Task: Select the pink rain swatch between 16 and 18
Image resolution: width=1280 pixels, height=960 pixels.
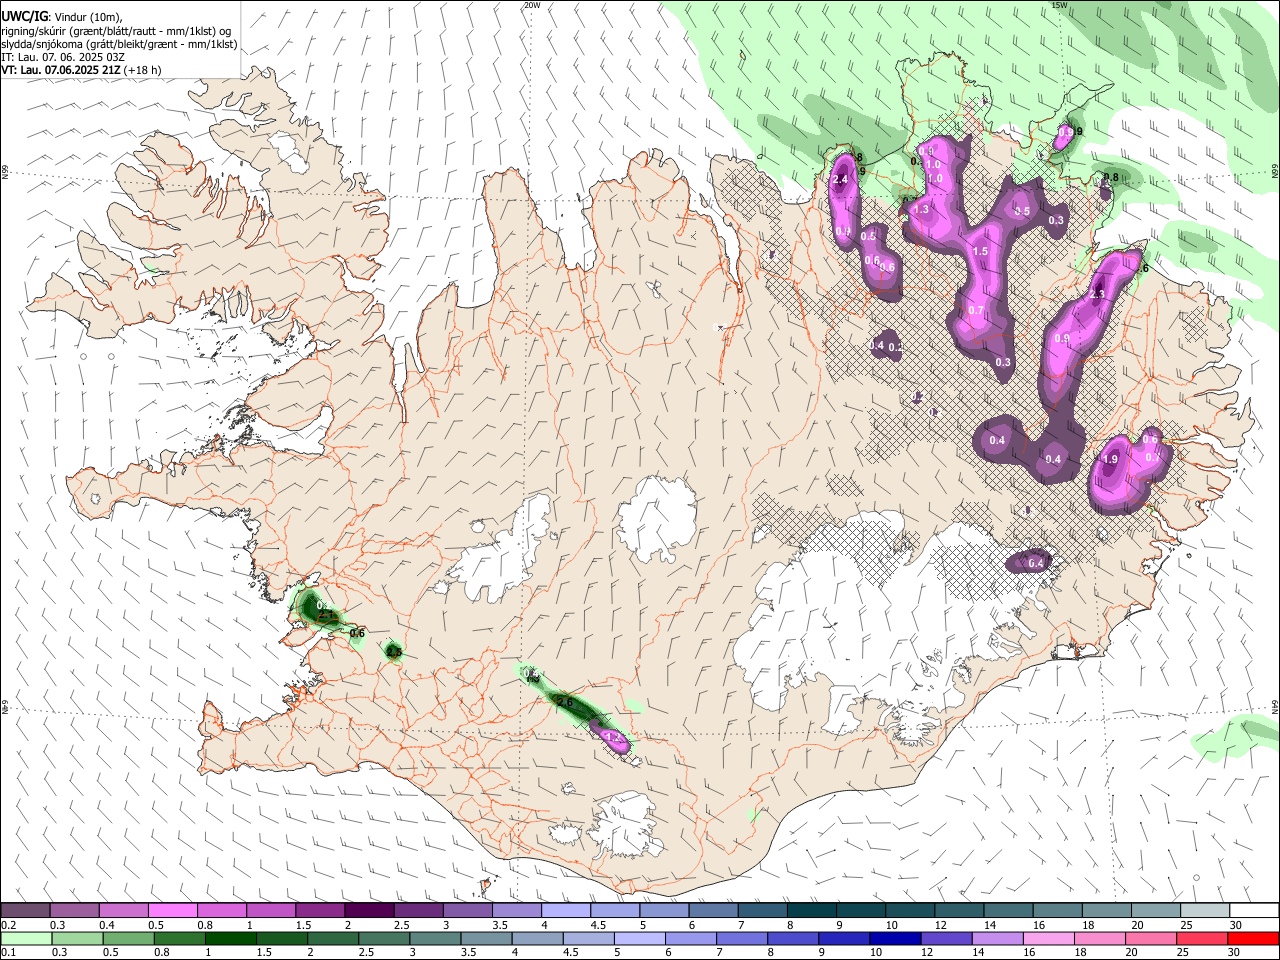Action: (1048, 939)
